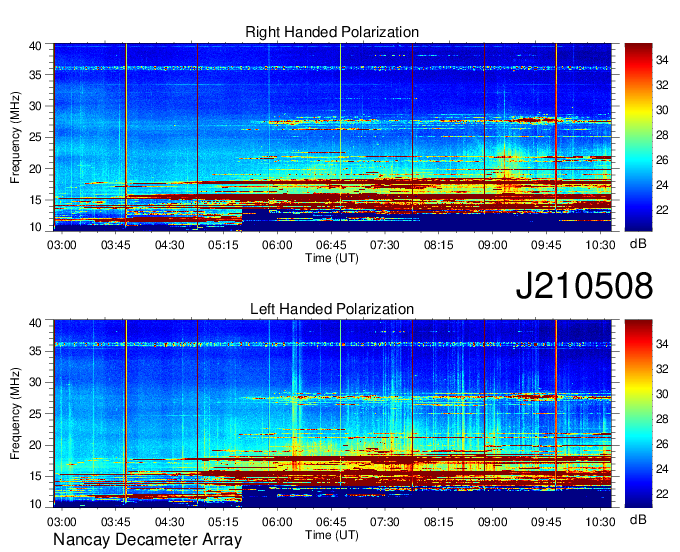Select the J210508 observation label

coord(584,286)
